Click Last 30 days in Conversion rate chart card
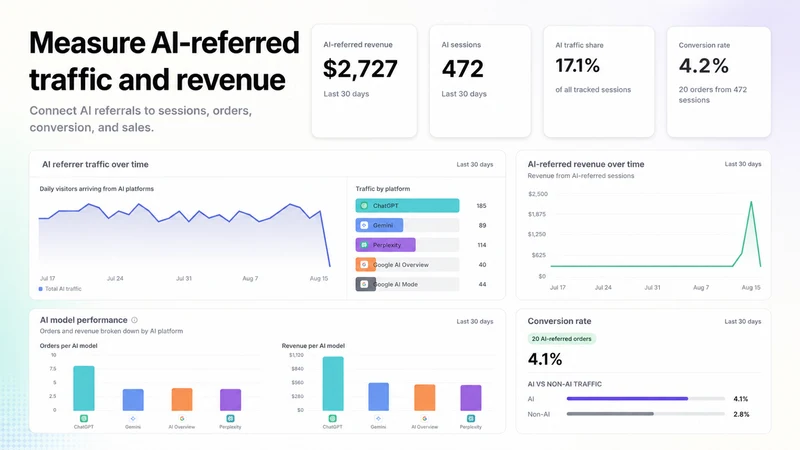The image size is (800, 450). coord(743,321)
